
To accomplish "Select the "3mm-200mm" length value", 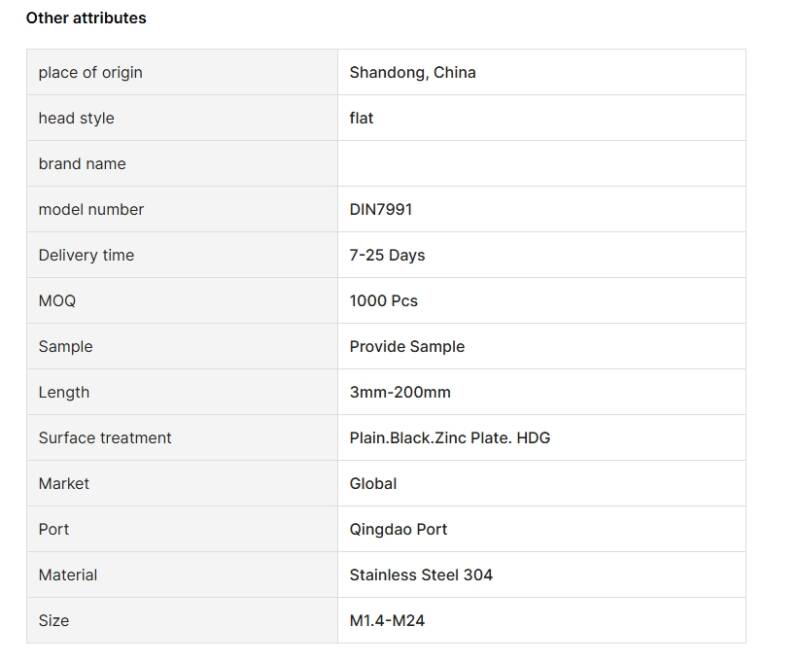I will [400, 392].
